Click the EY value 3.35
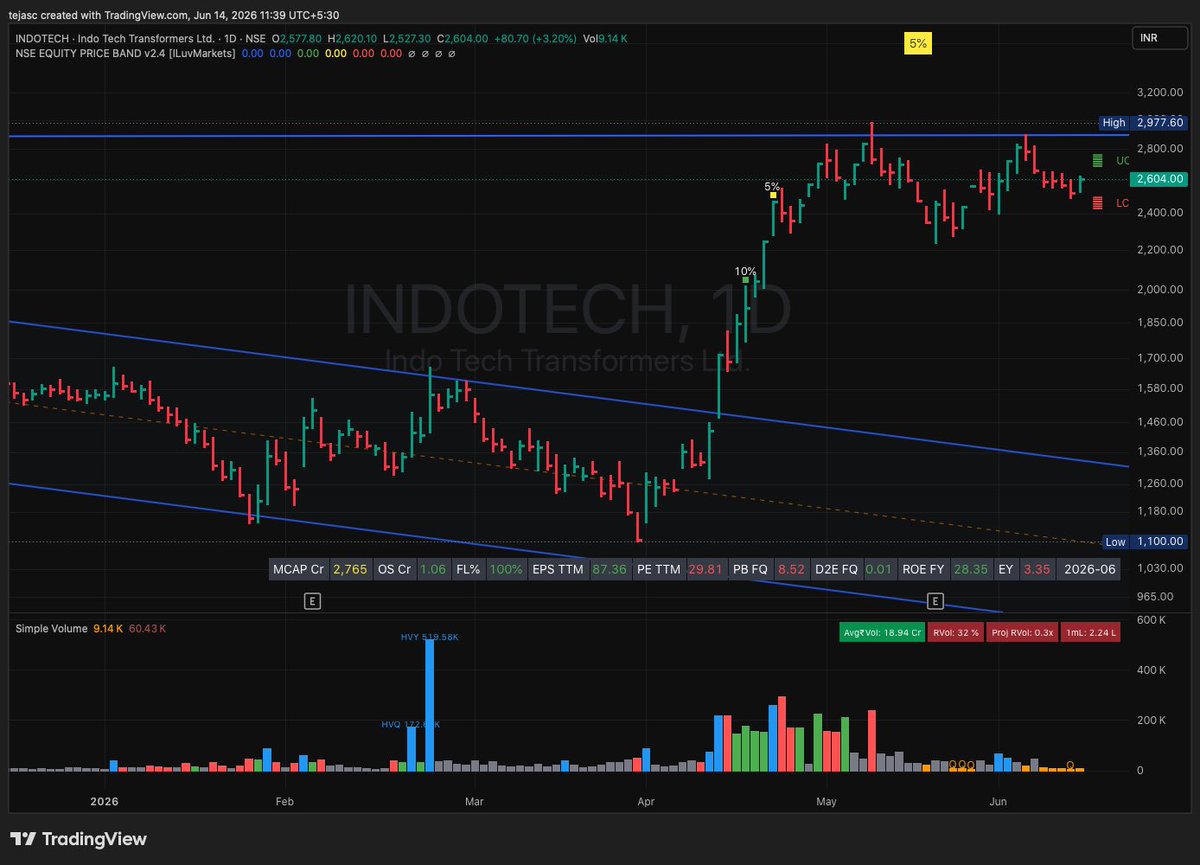The image size is (1200, 865). click(x=1038, y=569)
